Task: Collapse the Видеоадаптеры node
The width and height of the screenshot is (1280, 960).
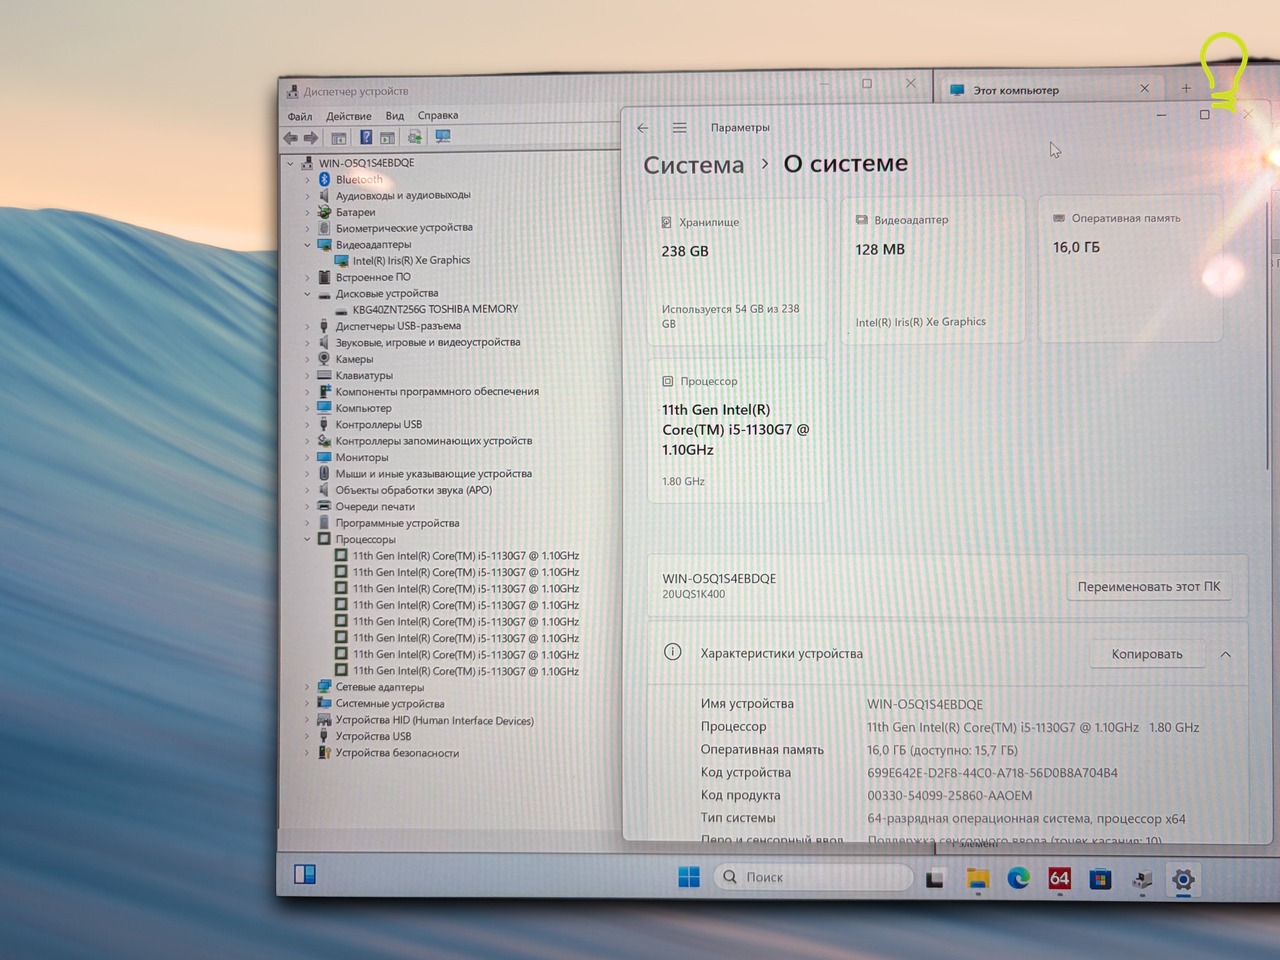Action: pos(308,245)
